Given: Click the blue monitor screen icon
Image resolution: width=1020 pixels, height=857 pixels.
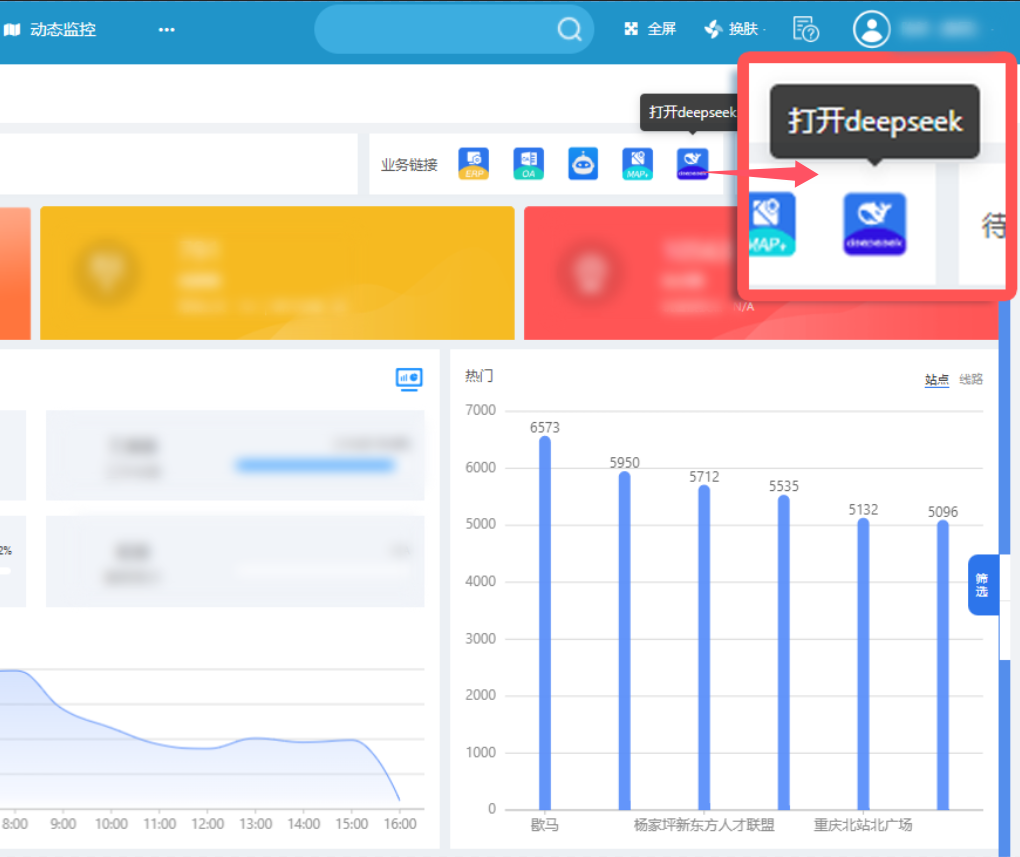Looking at the screenshot, I should pos(409,378).
